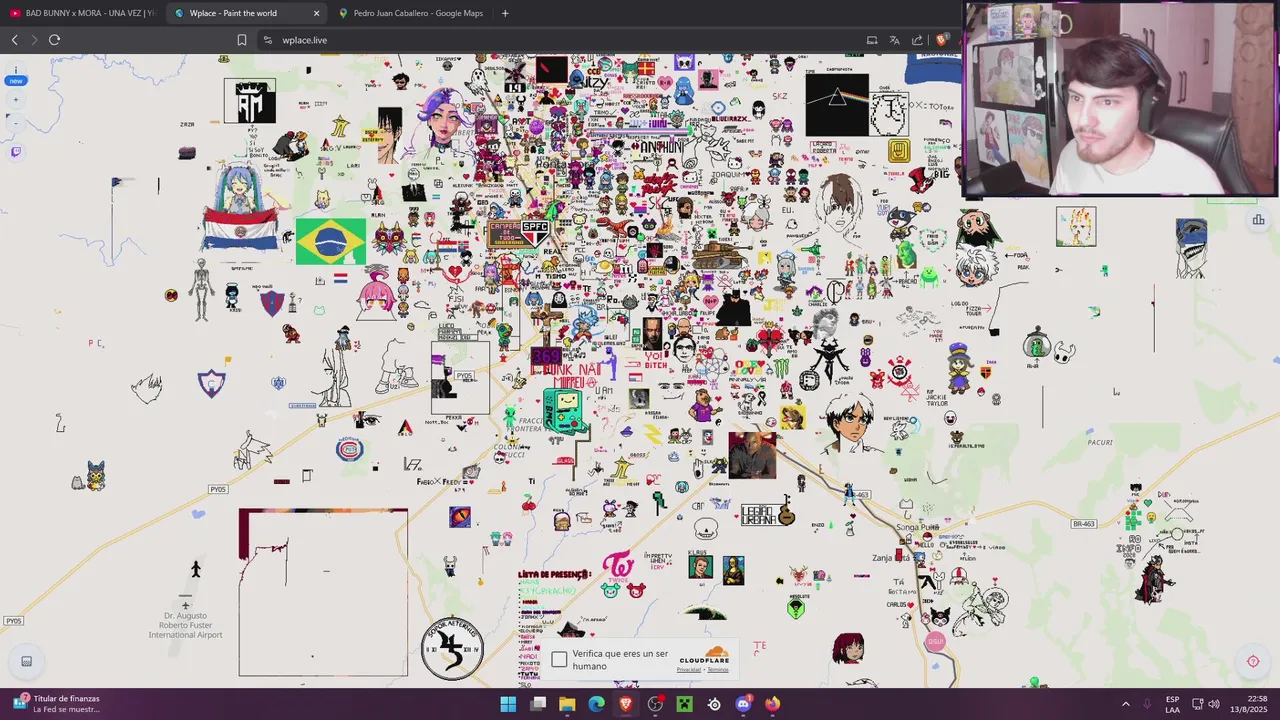Expand the system tray hidden icons chevron
This screenshot has width=1280, height=720.
(1125, 704)
